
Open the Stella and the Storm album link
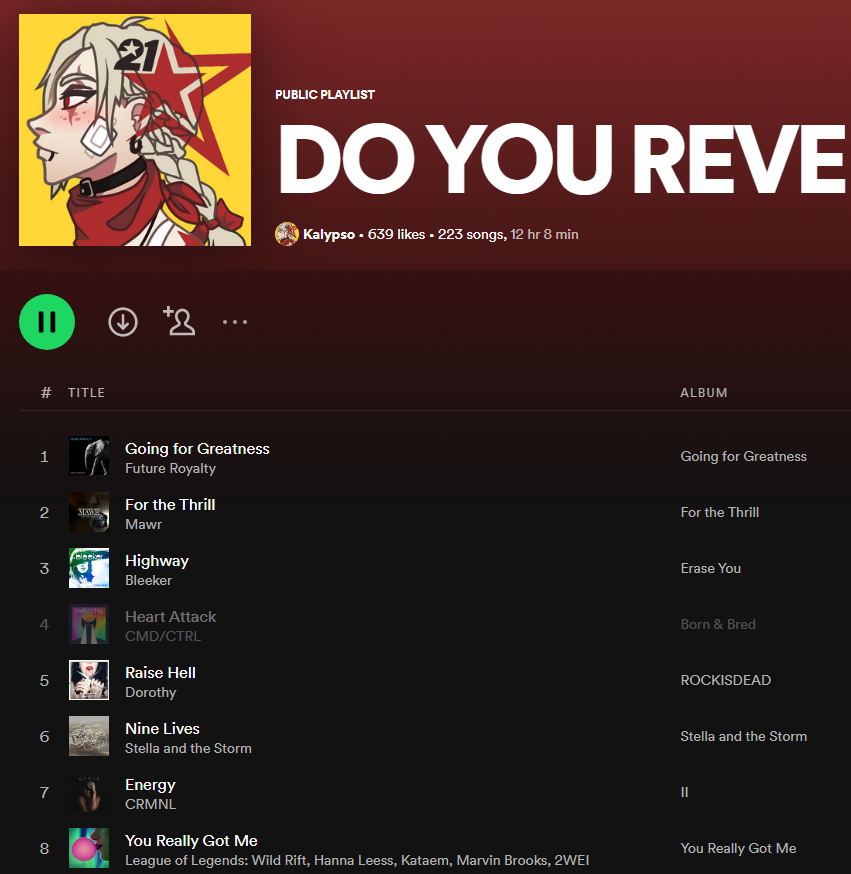point(743,736)
